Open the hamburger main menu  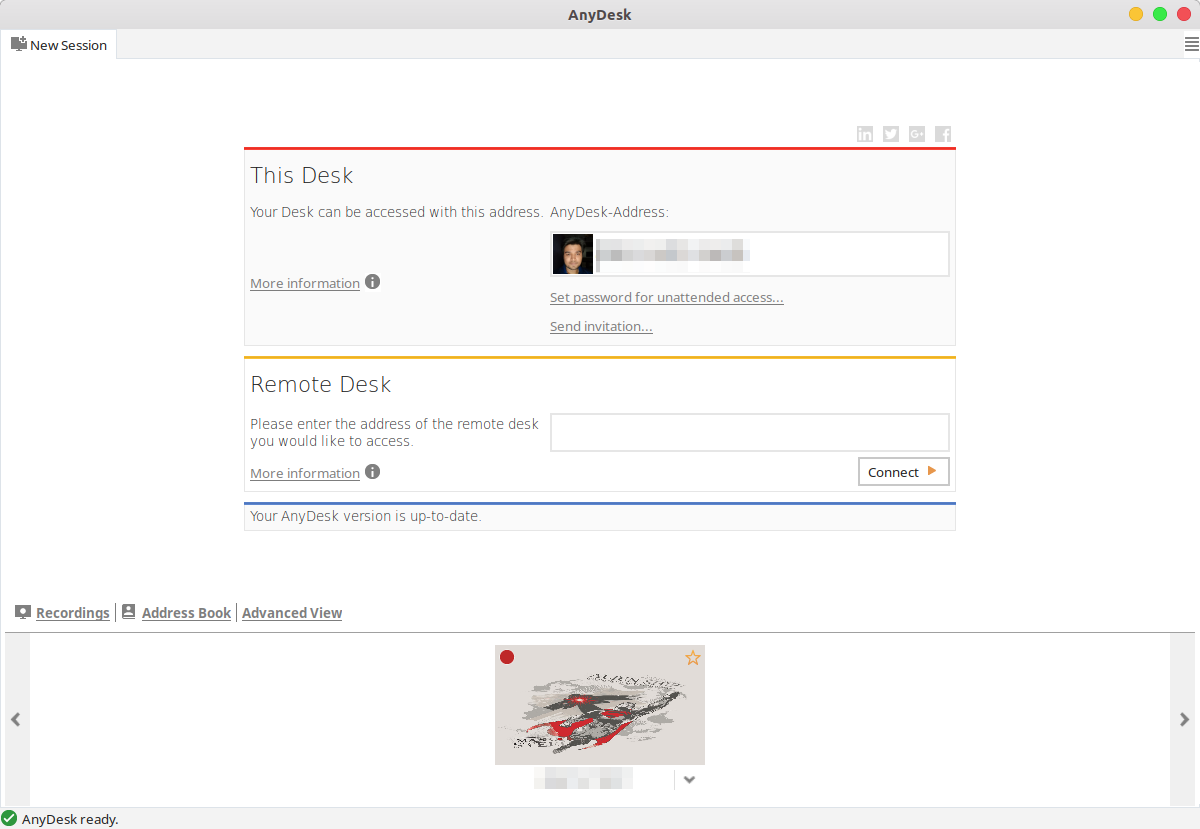tap(1191, 44)
